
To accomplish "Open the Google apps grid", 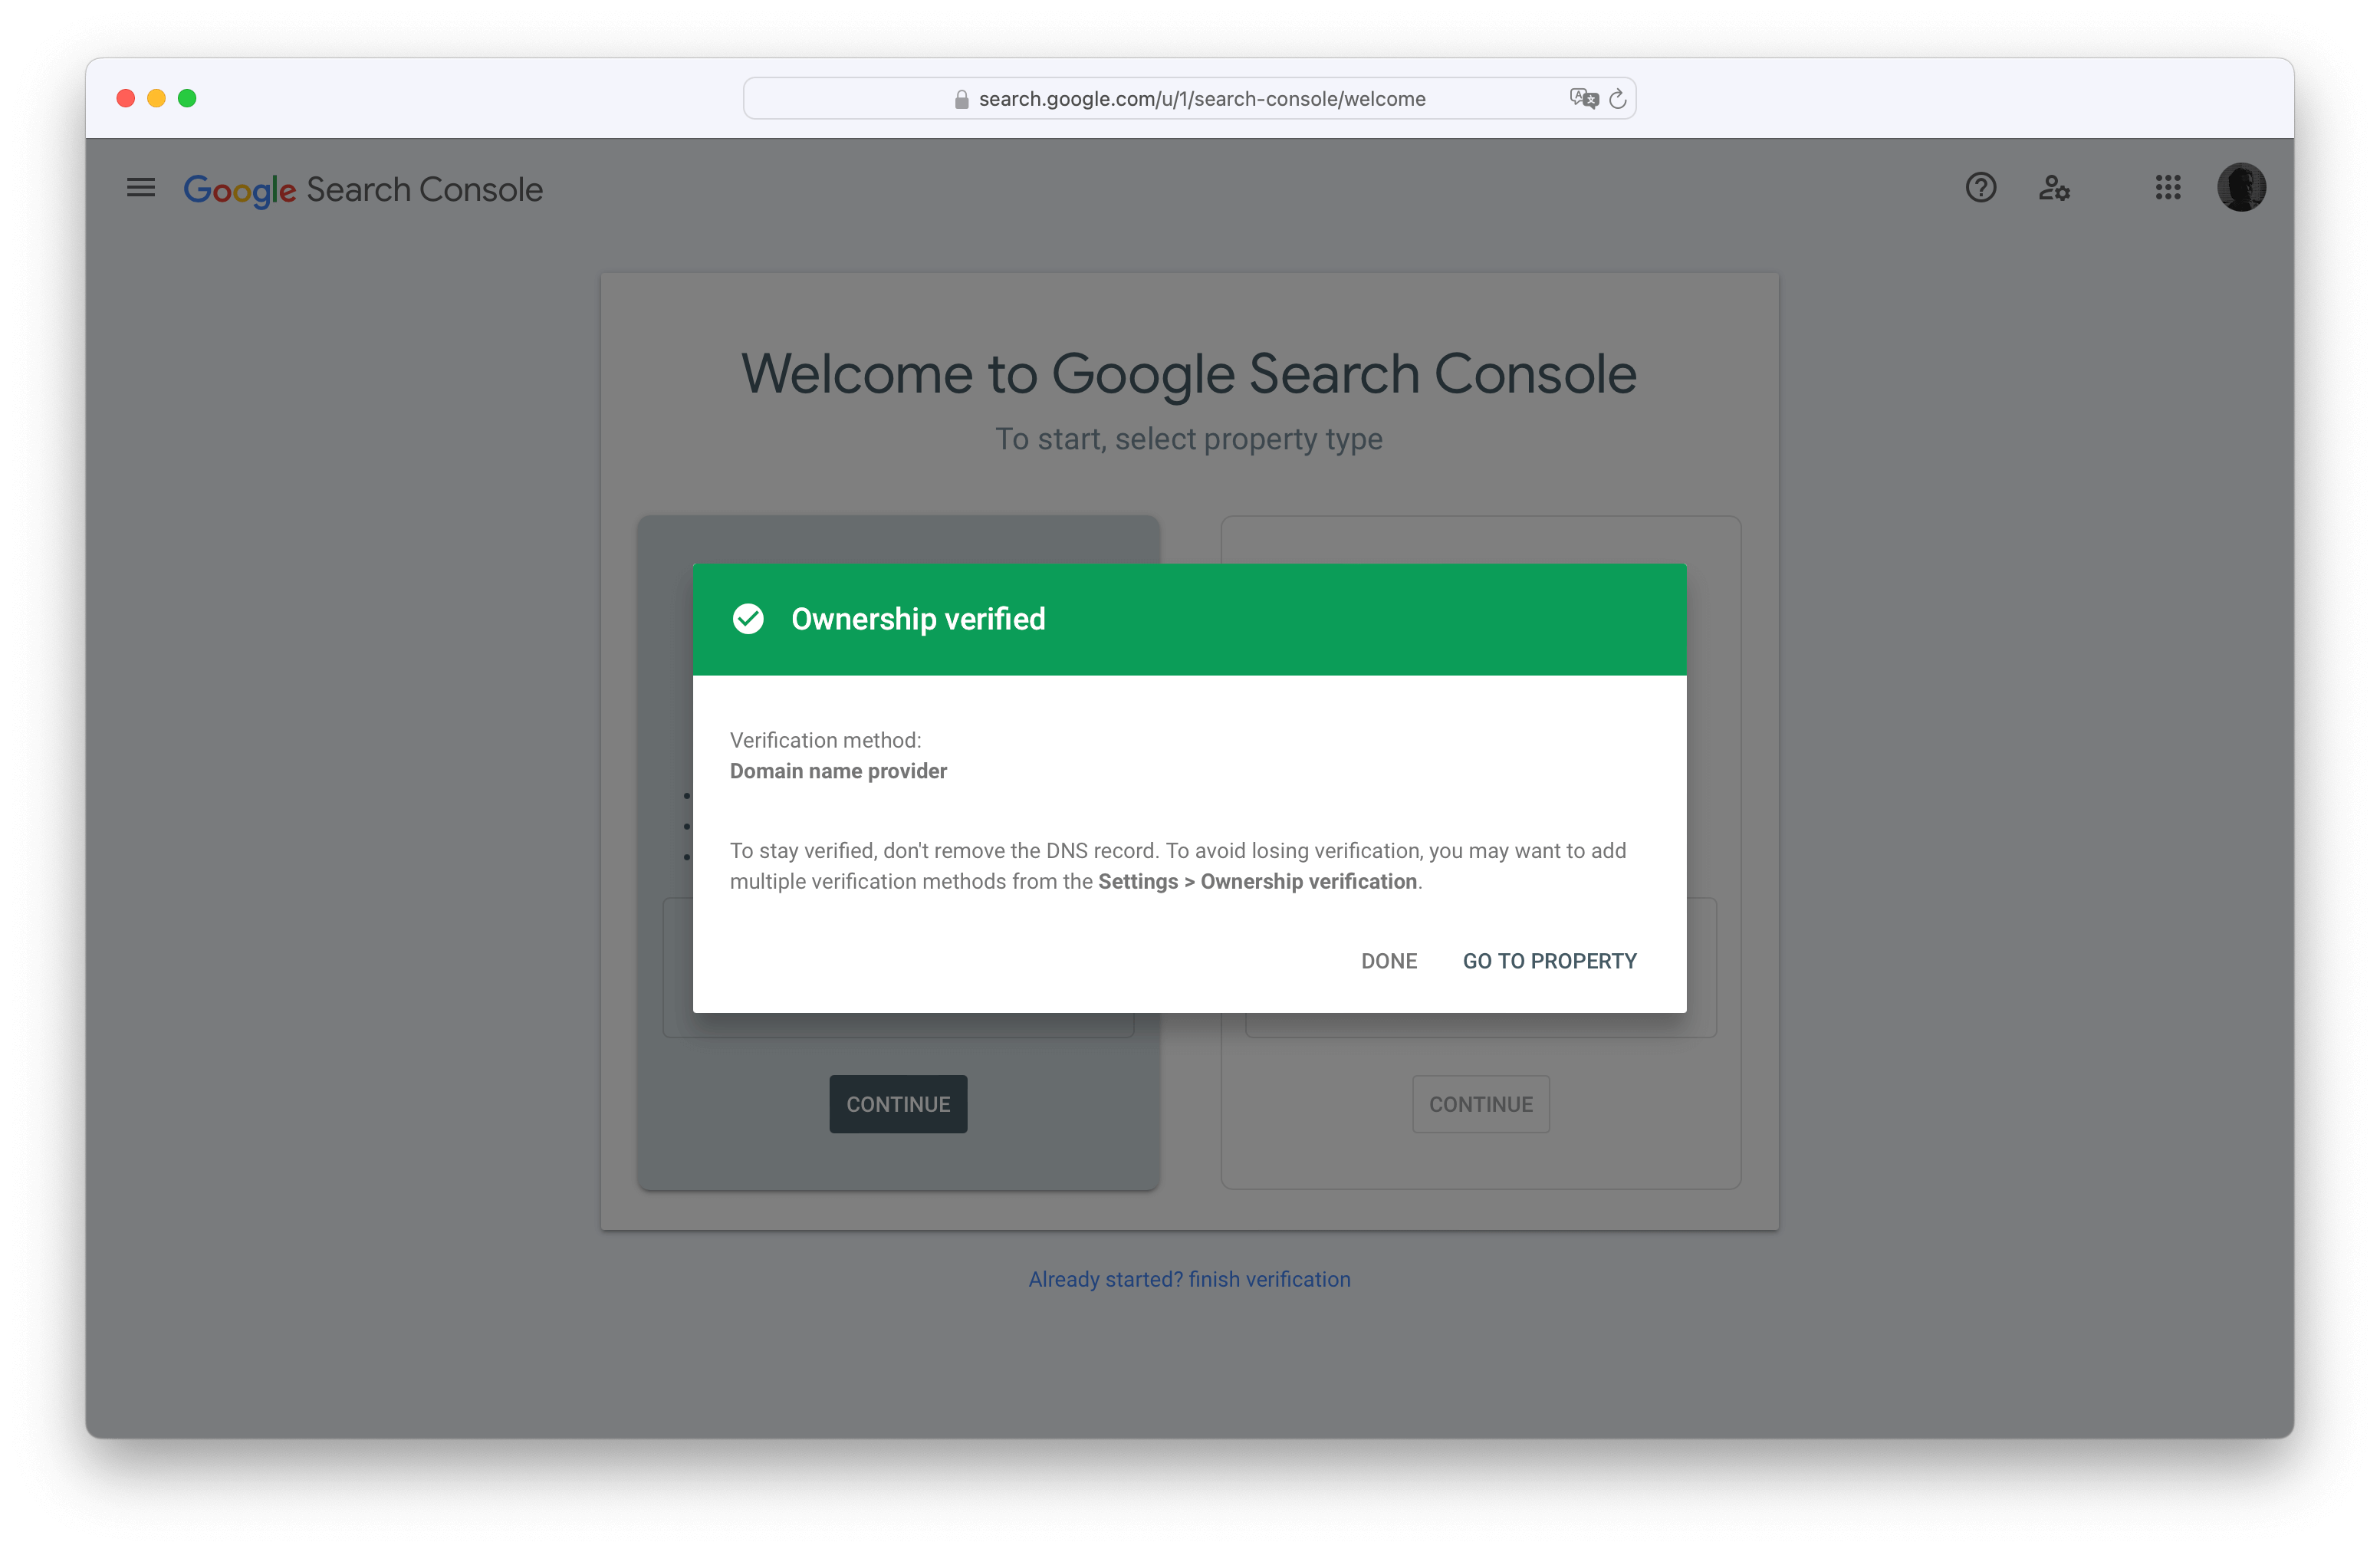I will [x=2167, y=188].
